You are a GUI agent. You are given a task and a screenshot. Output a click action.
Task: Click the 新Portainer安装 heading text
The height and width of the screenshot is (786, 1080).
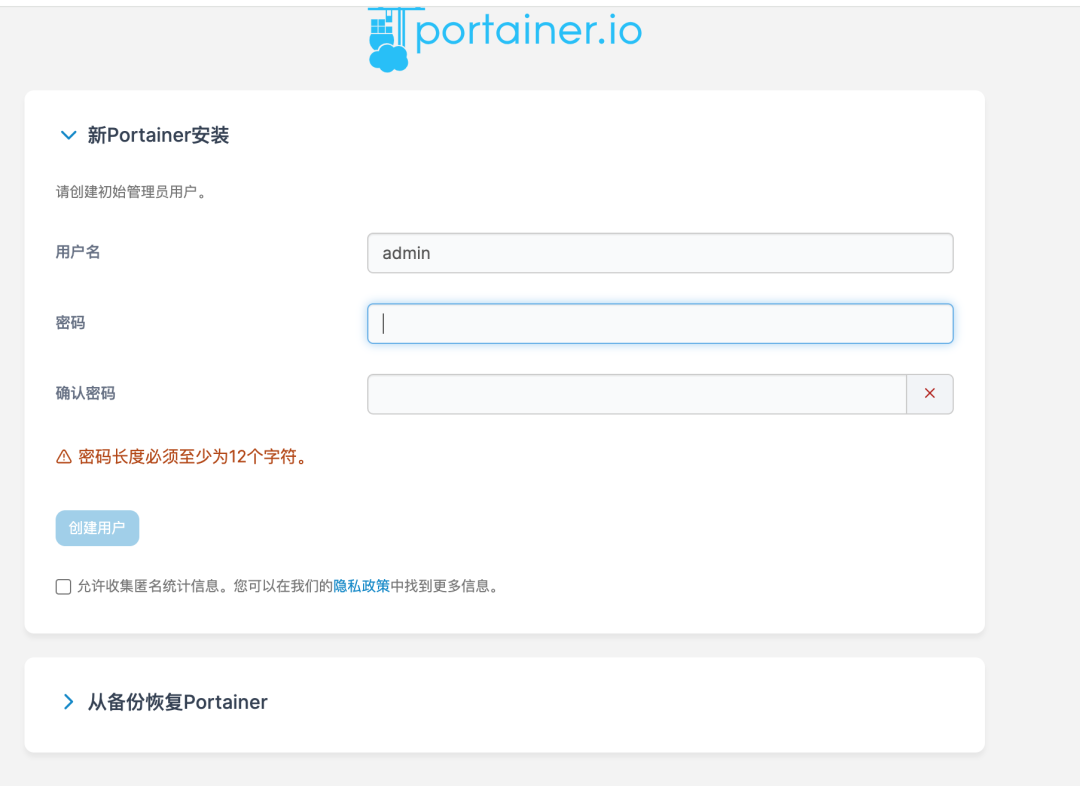click(x=158, y=135)
